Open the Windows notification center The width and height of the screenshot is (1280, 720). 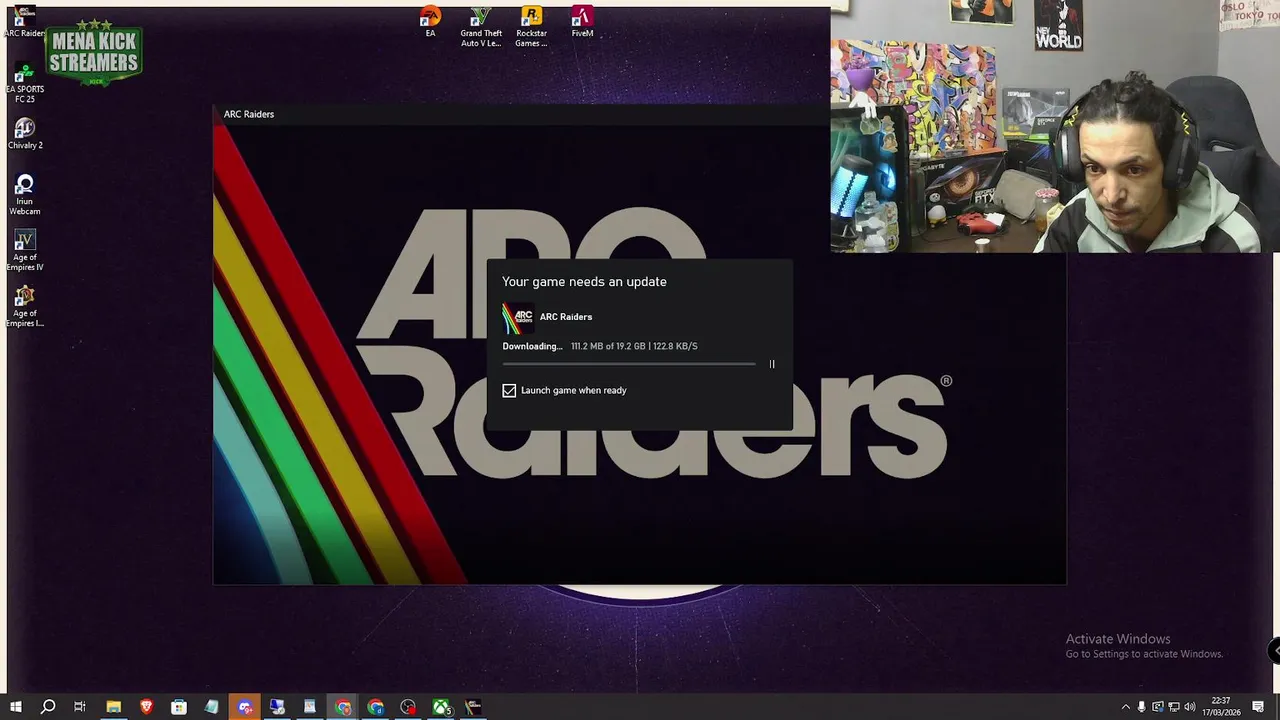point(1258,707)
